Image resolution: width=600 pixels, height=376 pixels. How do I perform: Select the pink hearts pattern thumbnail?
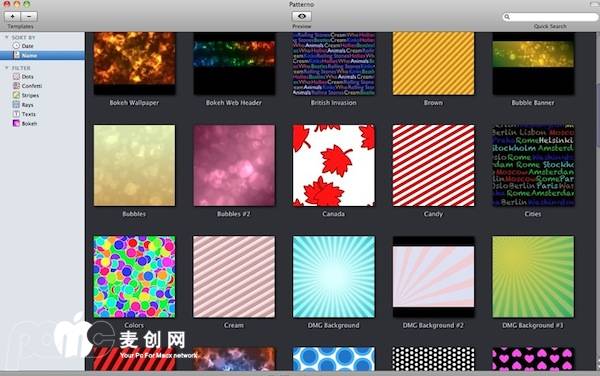533,359
